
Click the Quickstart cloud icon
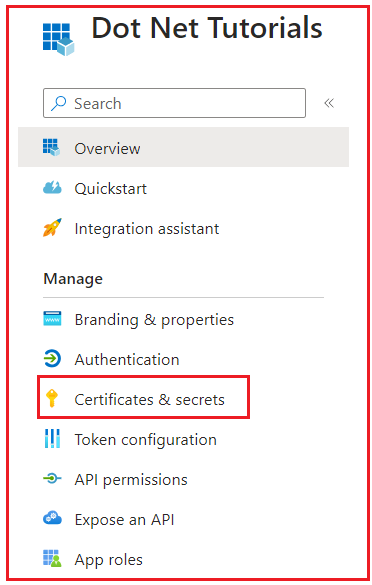click(52, 188)
